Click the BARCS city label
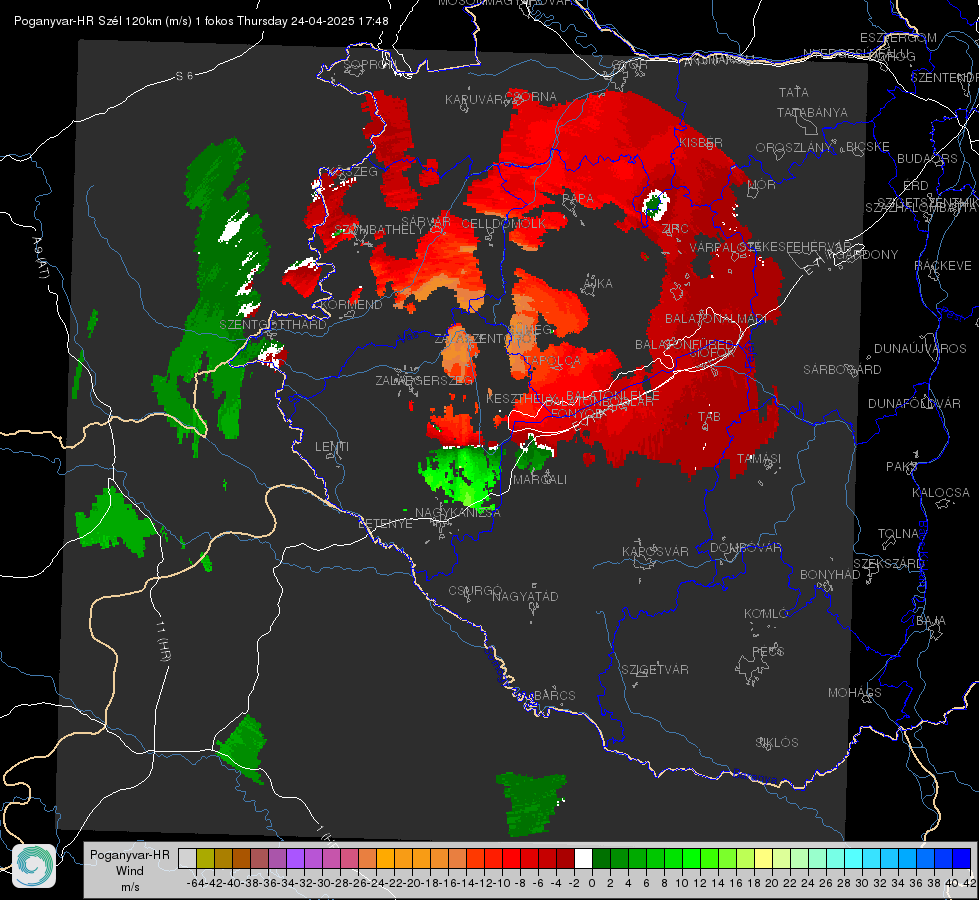Image resolution: width=979 pixels, height=900 pixels. [555, 695]
